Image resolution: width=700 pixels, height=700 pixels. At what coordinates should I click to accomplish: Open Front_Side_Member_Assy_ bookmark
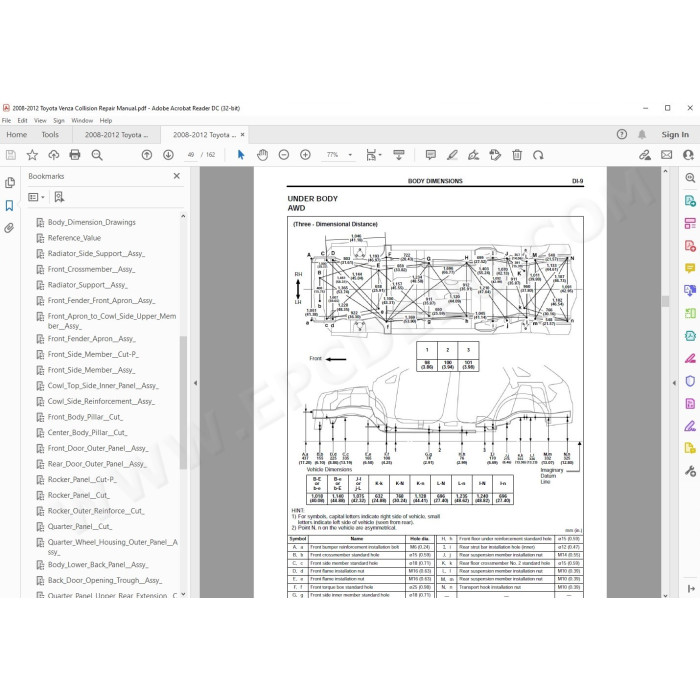click(92, 370)
